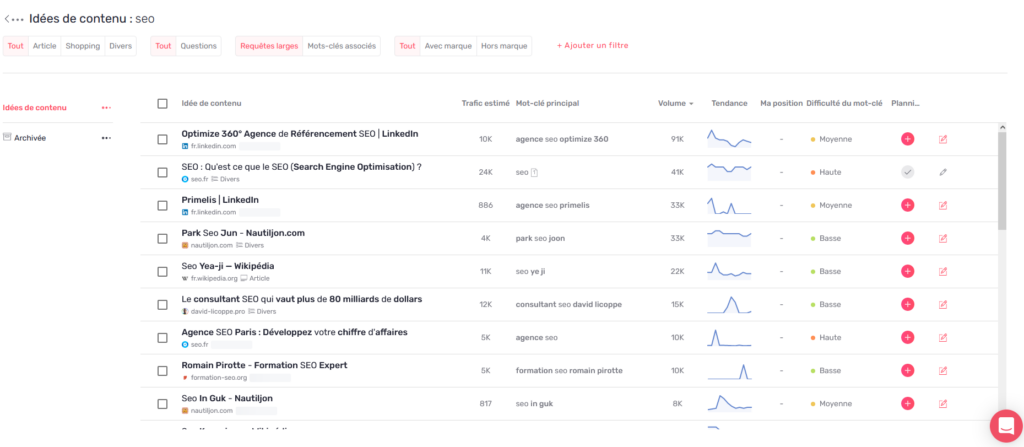Select all rows with header checkbox
This screenshot has width=1024, height=447.
click(163, 103)
